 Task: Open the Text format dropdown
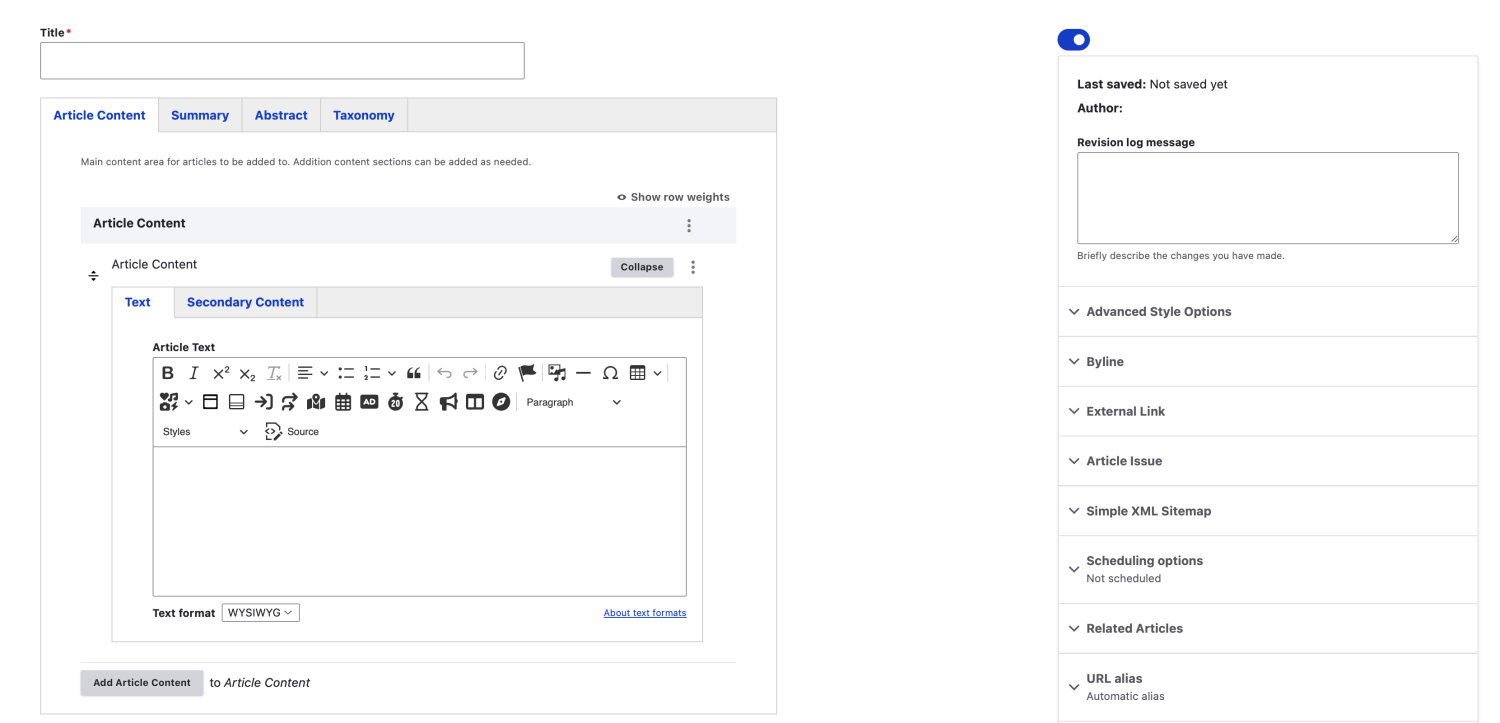point(260,612)
